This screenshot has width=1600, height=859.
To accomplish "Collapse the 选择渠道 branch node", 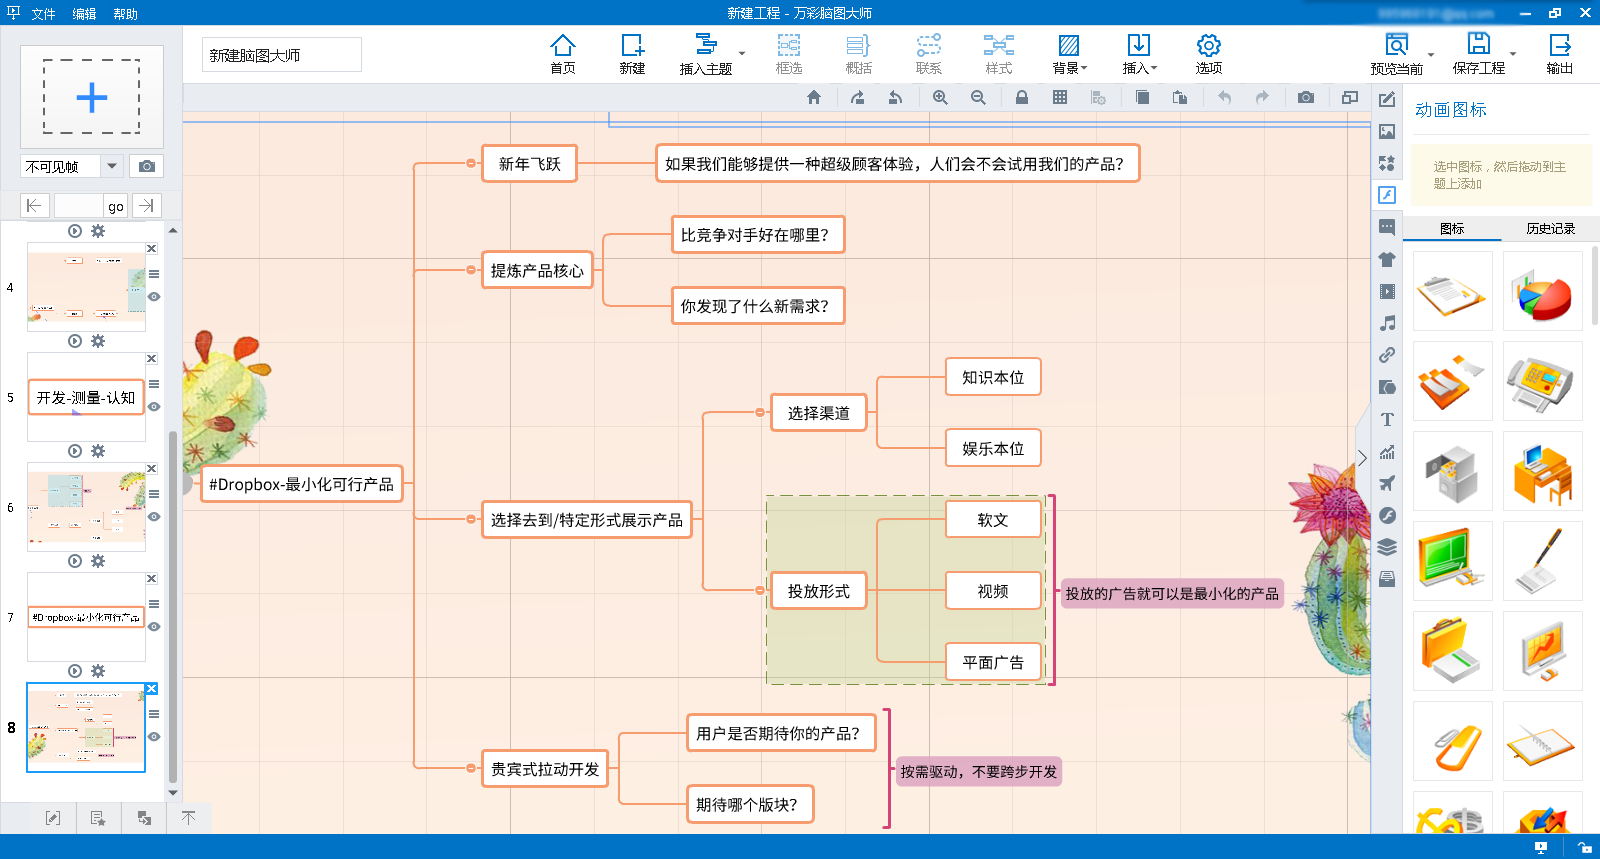I will [760, 412].
